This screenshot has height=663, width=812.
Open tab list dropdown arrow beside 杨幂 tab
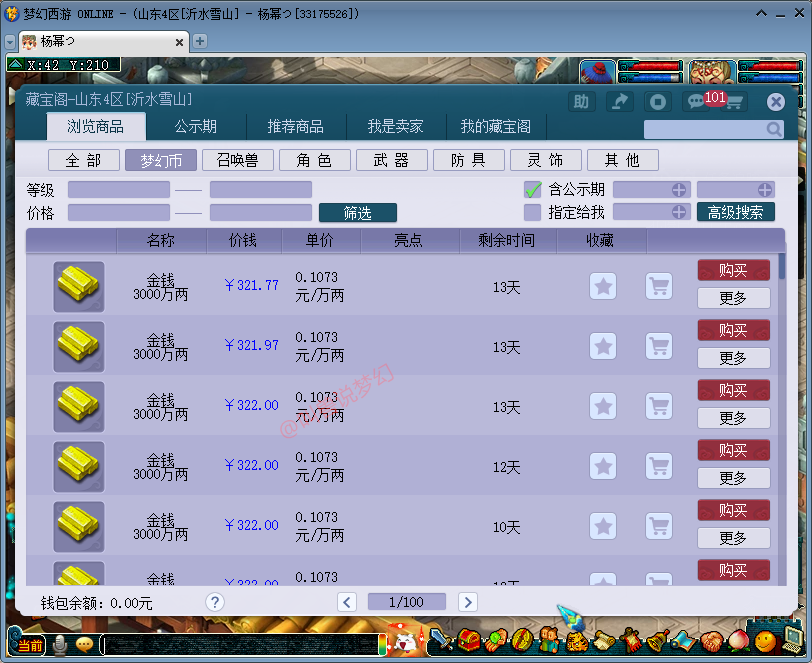click(10, 41)
